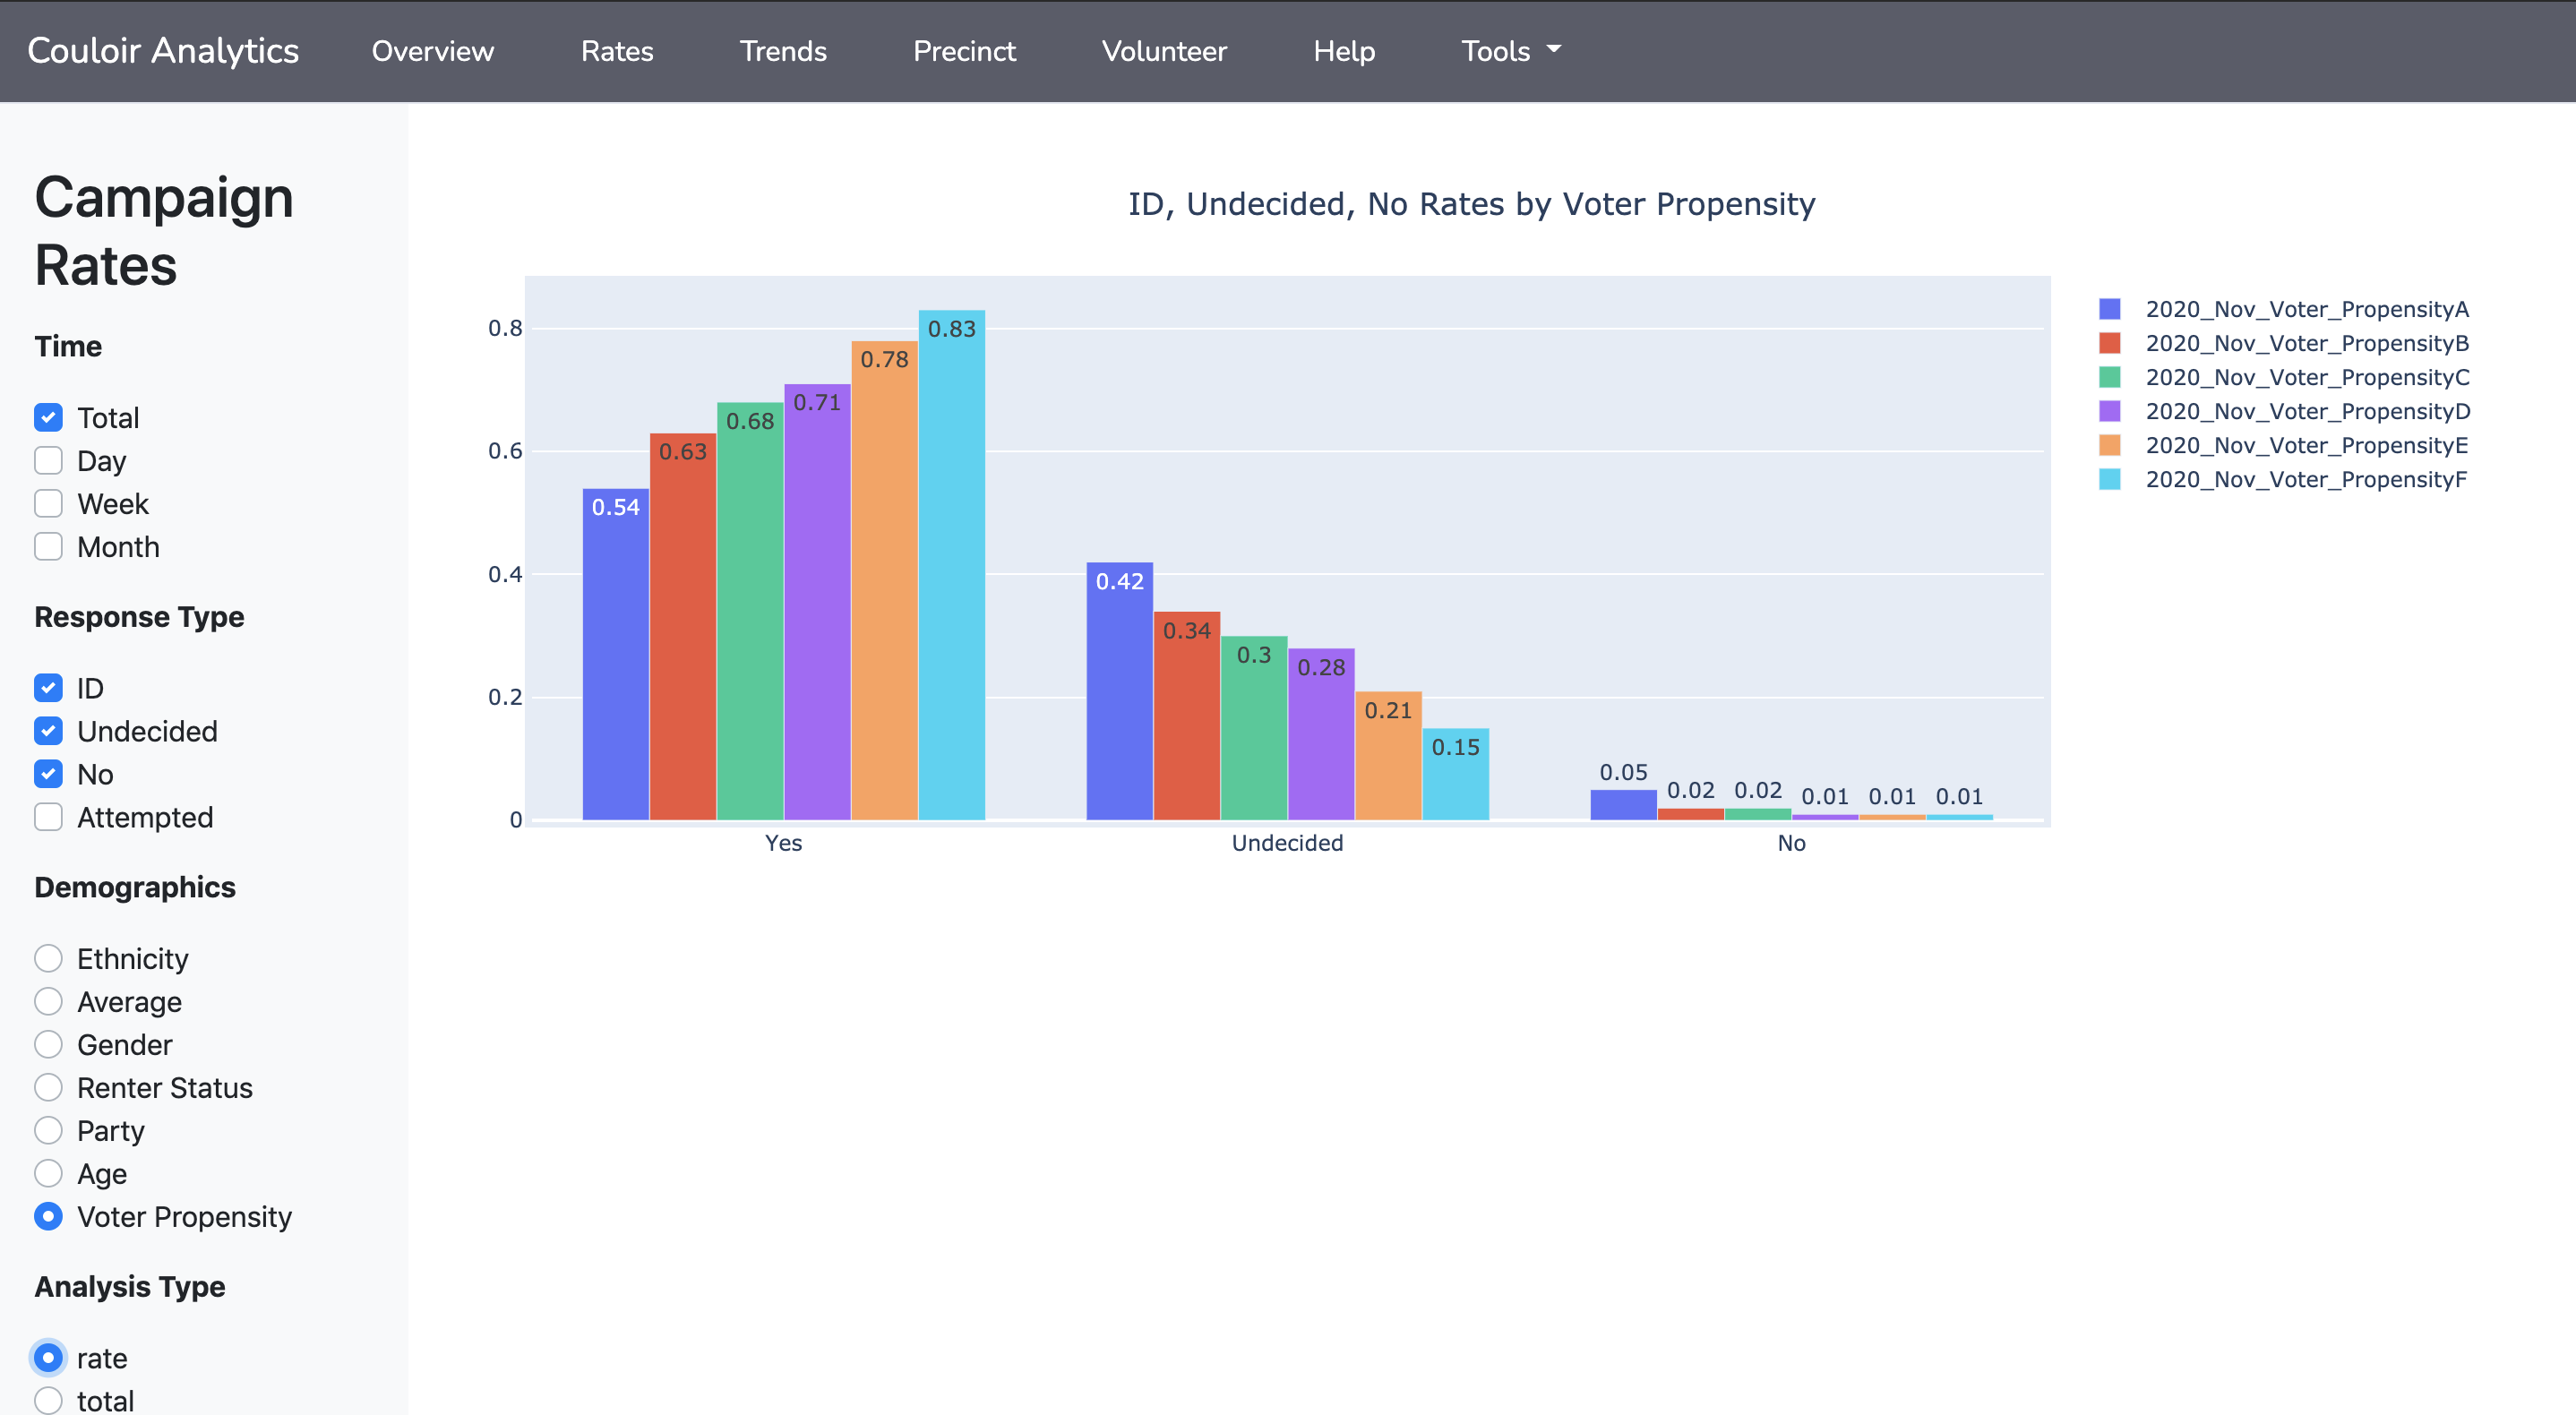Click the Tools dropdown caret arrow

(x=1554, y=49)
